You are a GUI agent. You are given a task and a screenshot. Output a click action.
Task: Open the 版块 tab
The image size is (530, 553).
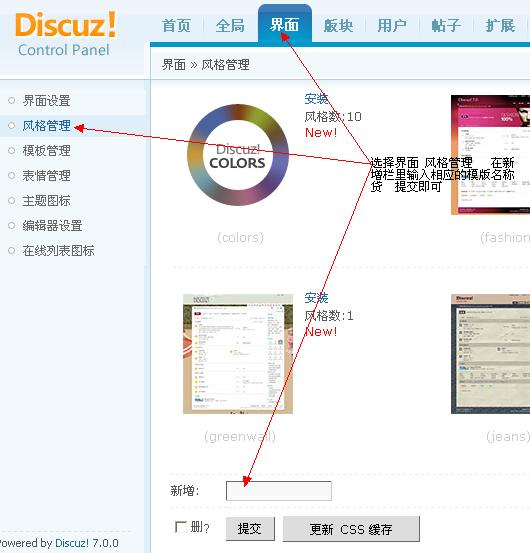click(x=338, y=26)
